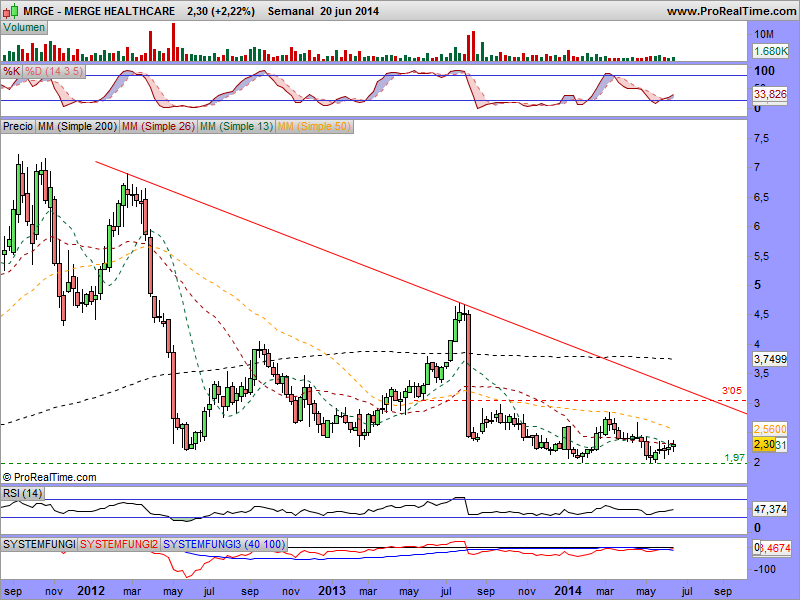Click the 10M volume axis label

pos(764,34)
